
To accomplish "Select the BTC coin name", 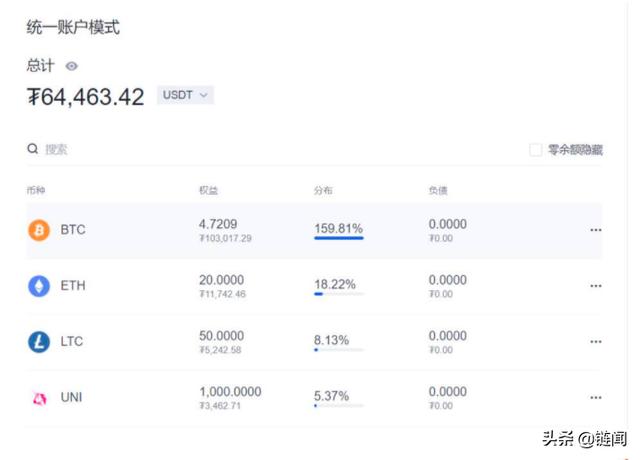I will 73,230.
